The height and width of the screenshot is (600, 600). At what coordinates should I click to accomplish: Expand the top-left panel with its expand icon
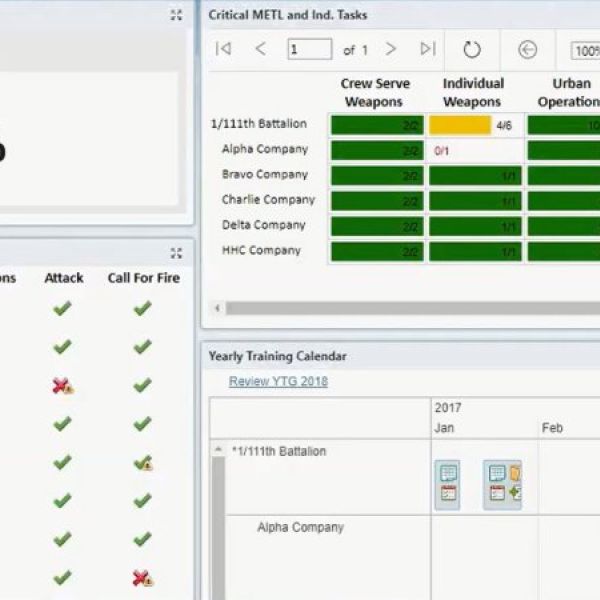coord(176,15)
